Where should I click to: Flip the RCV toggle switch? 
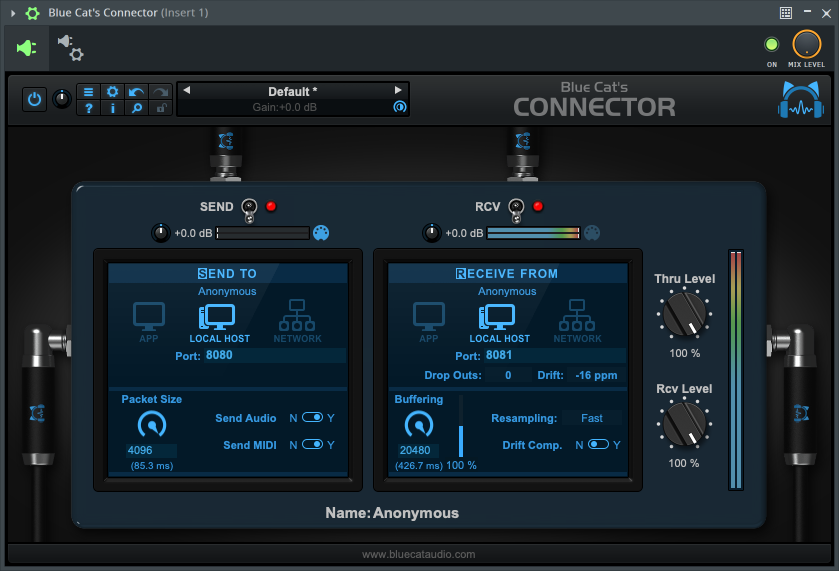click(x=516, y=210)
